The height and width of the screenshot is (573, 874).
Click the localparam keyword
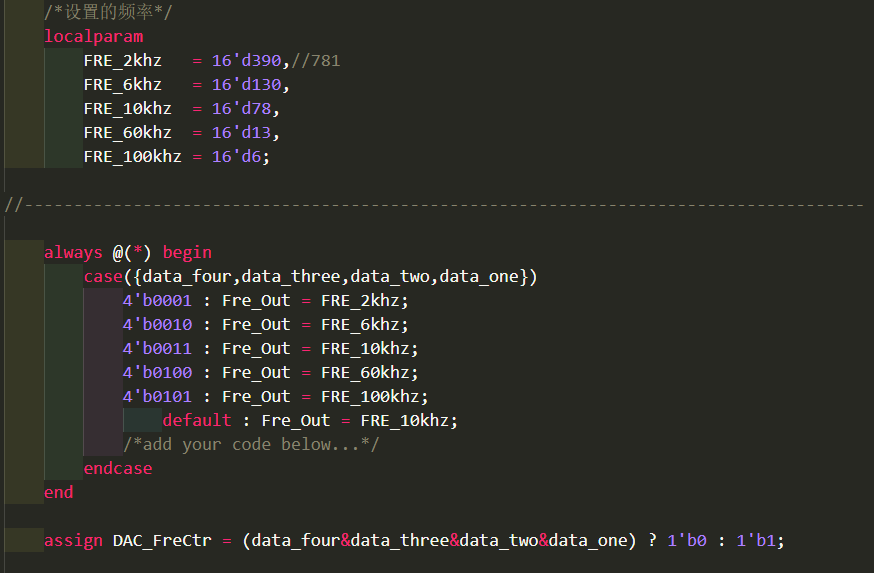(x=93, y=37)
